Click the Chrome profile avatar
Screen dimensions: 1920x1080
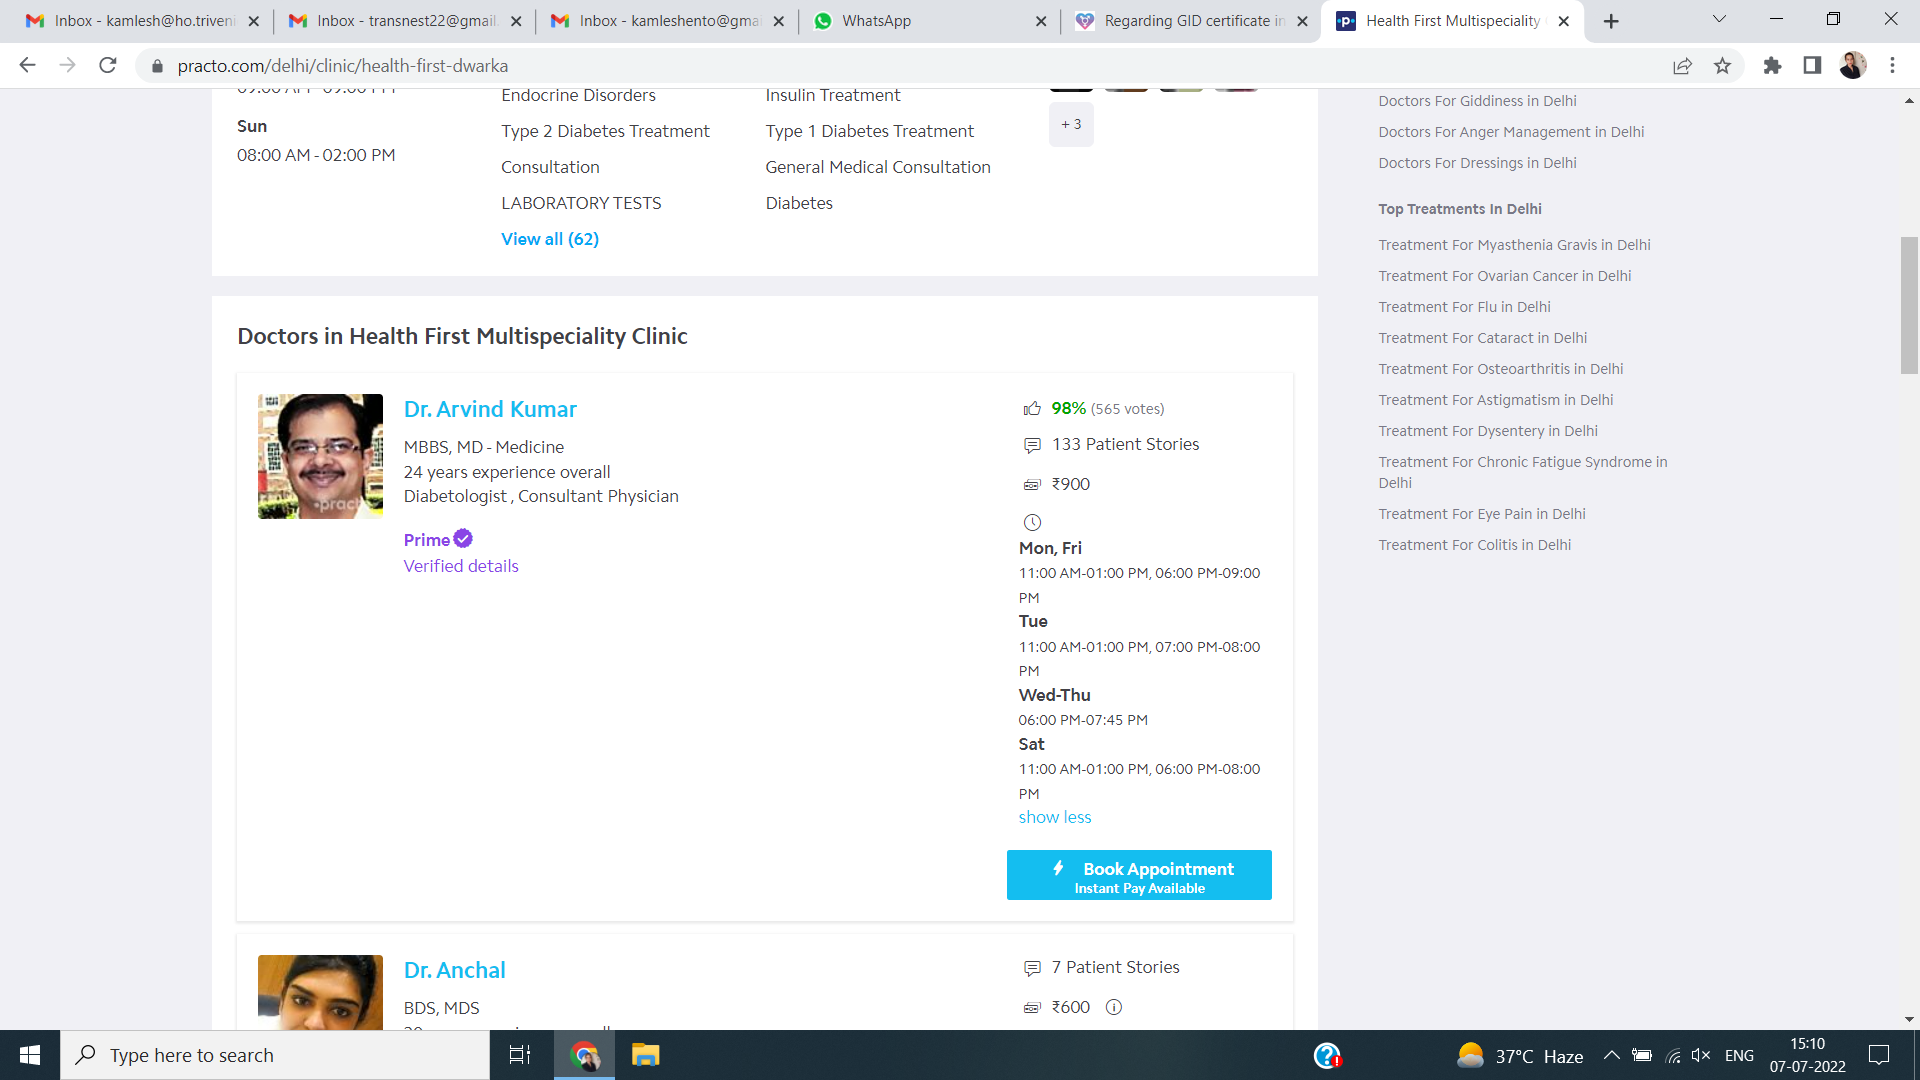pos(1852,66)
